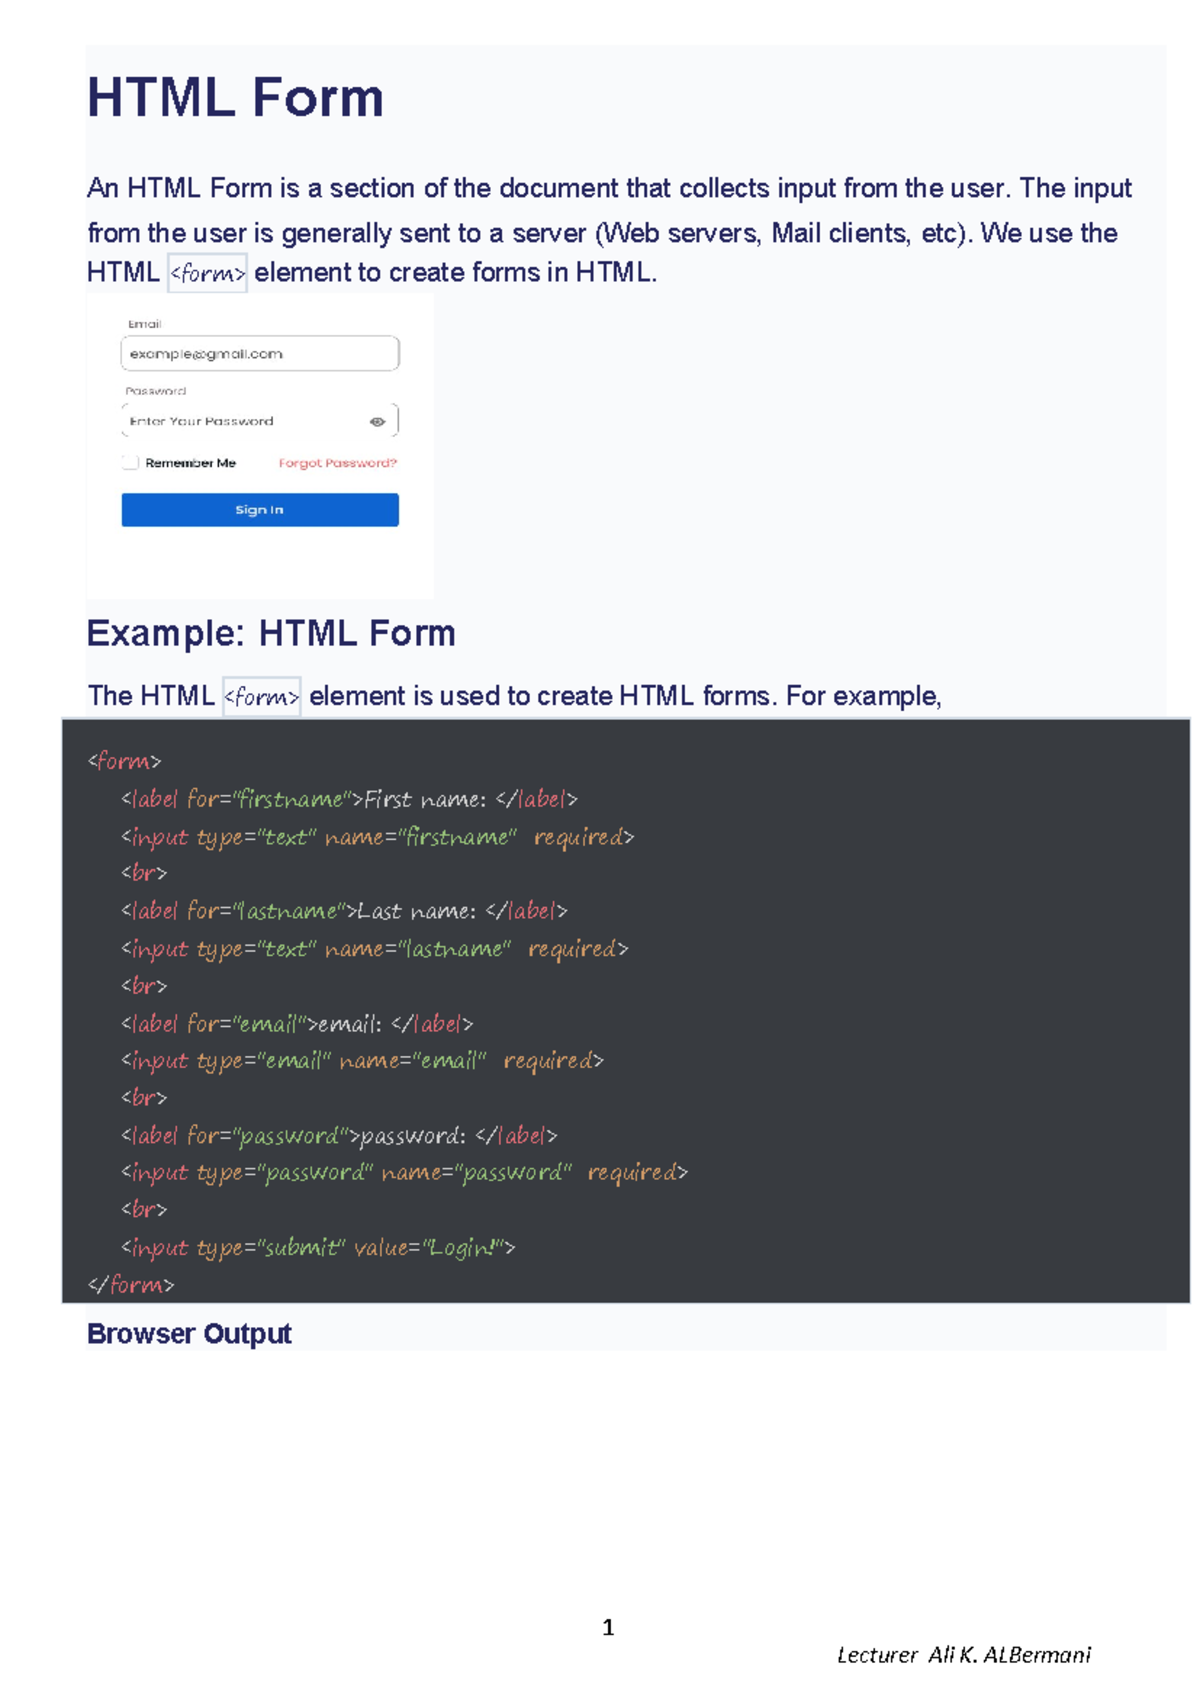The width and height of the screenshot is (1200, 1696).
Task: Select the "Example: HTML Form" heading
Action: pyautogui.click(x=270, y=632)
